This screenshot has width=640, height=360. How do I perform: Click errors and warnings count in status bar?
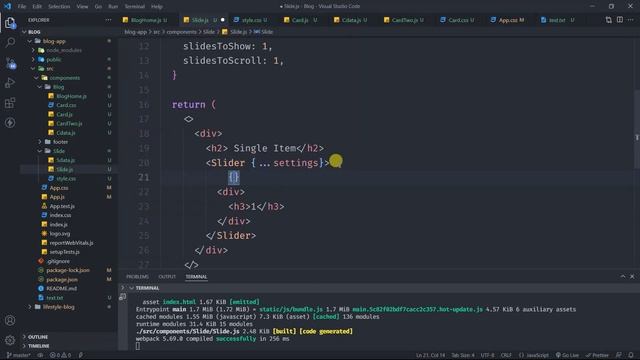point(60,355)
